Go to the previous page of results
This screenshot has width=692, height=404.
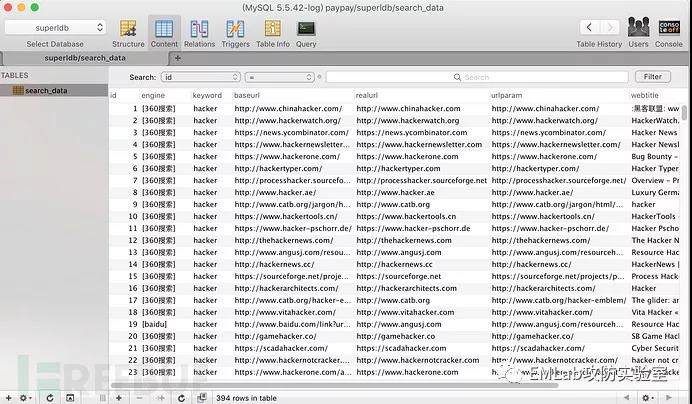click(626, 398)
